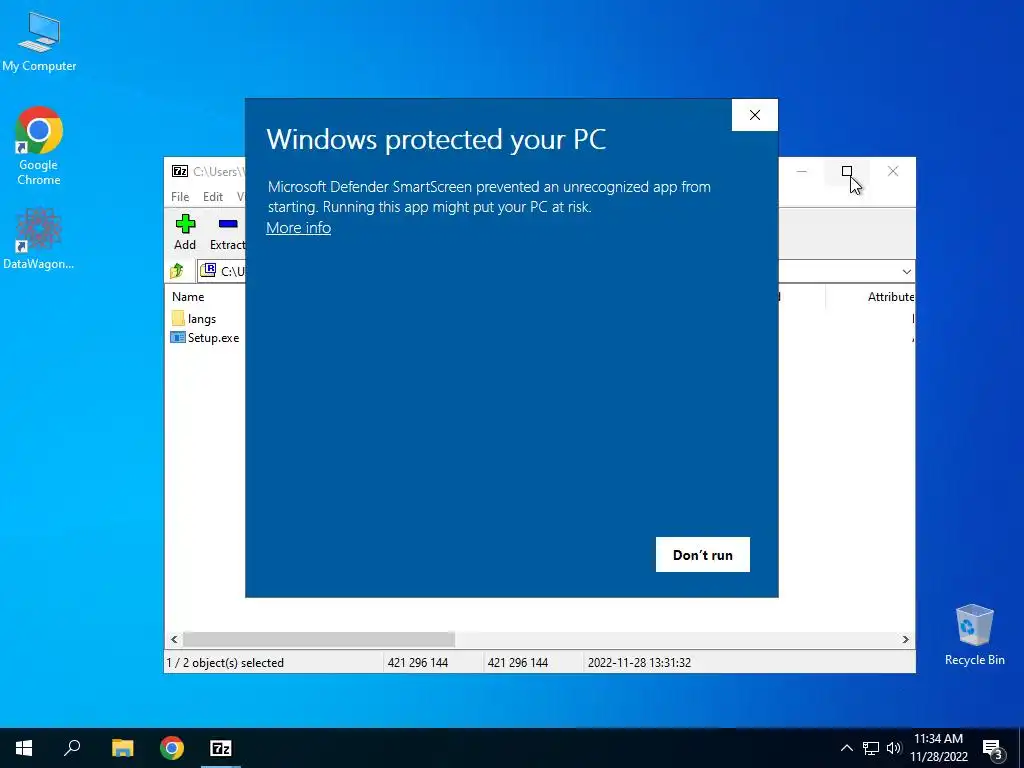Image resolution: width=1024 pixels, height=768 pixels.
Task: Open the Edit menu in 7-Zip
Action: (x=213, y=197)
